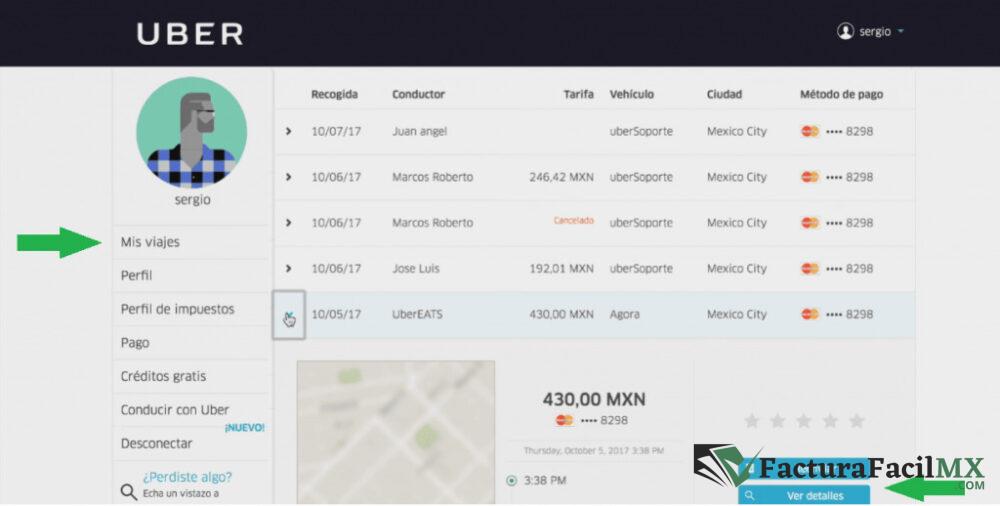The image size is (1000, 506).
Task: Click the Ver detalles button
Action: (804, 495)
